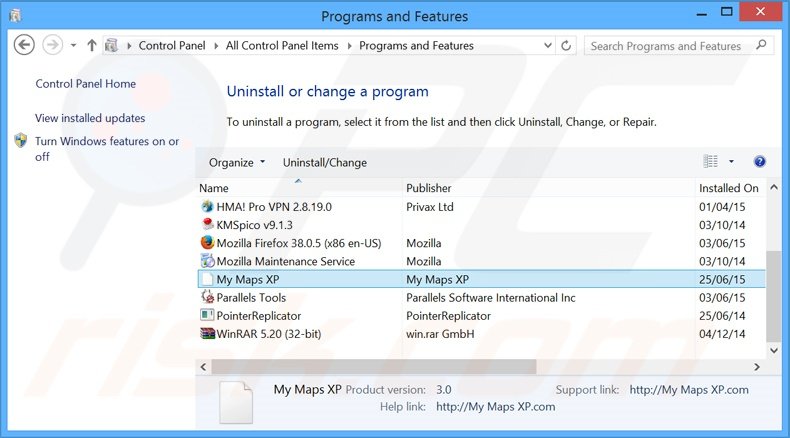The height and width of the screenshot is (438, 790).
Task: Click the Mozilla Maintenance Service icon
Action: [x=207, y=261]
